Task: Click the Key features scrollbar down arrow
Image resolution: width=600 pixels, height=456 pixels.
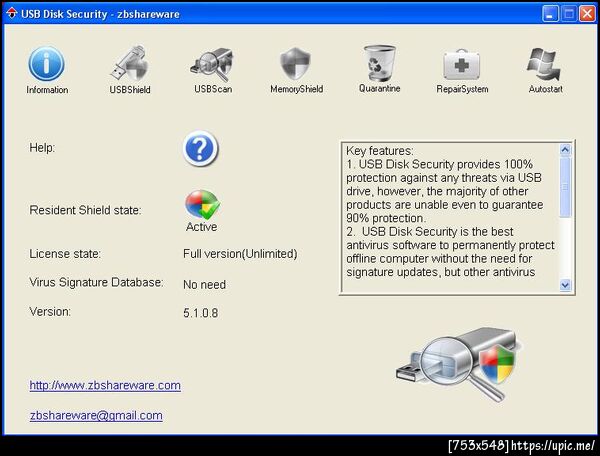Action: click(x=565, y=285)
